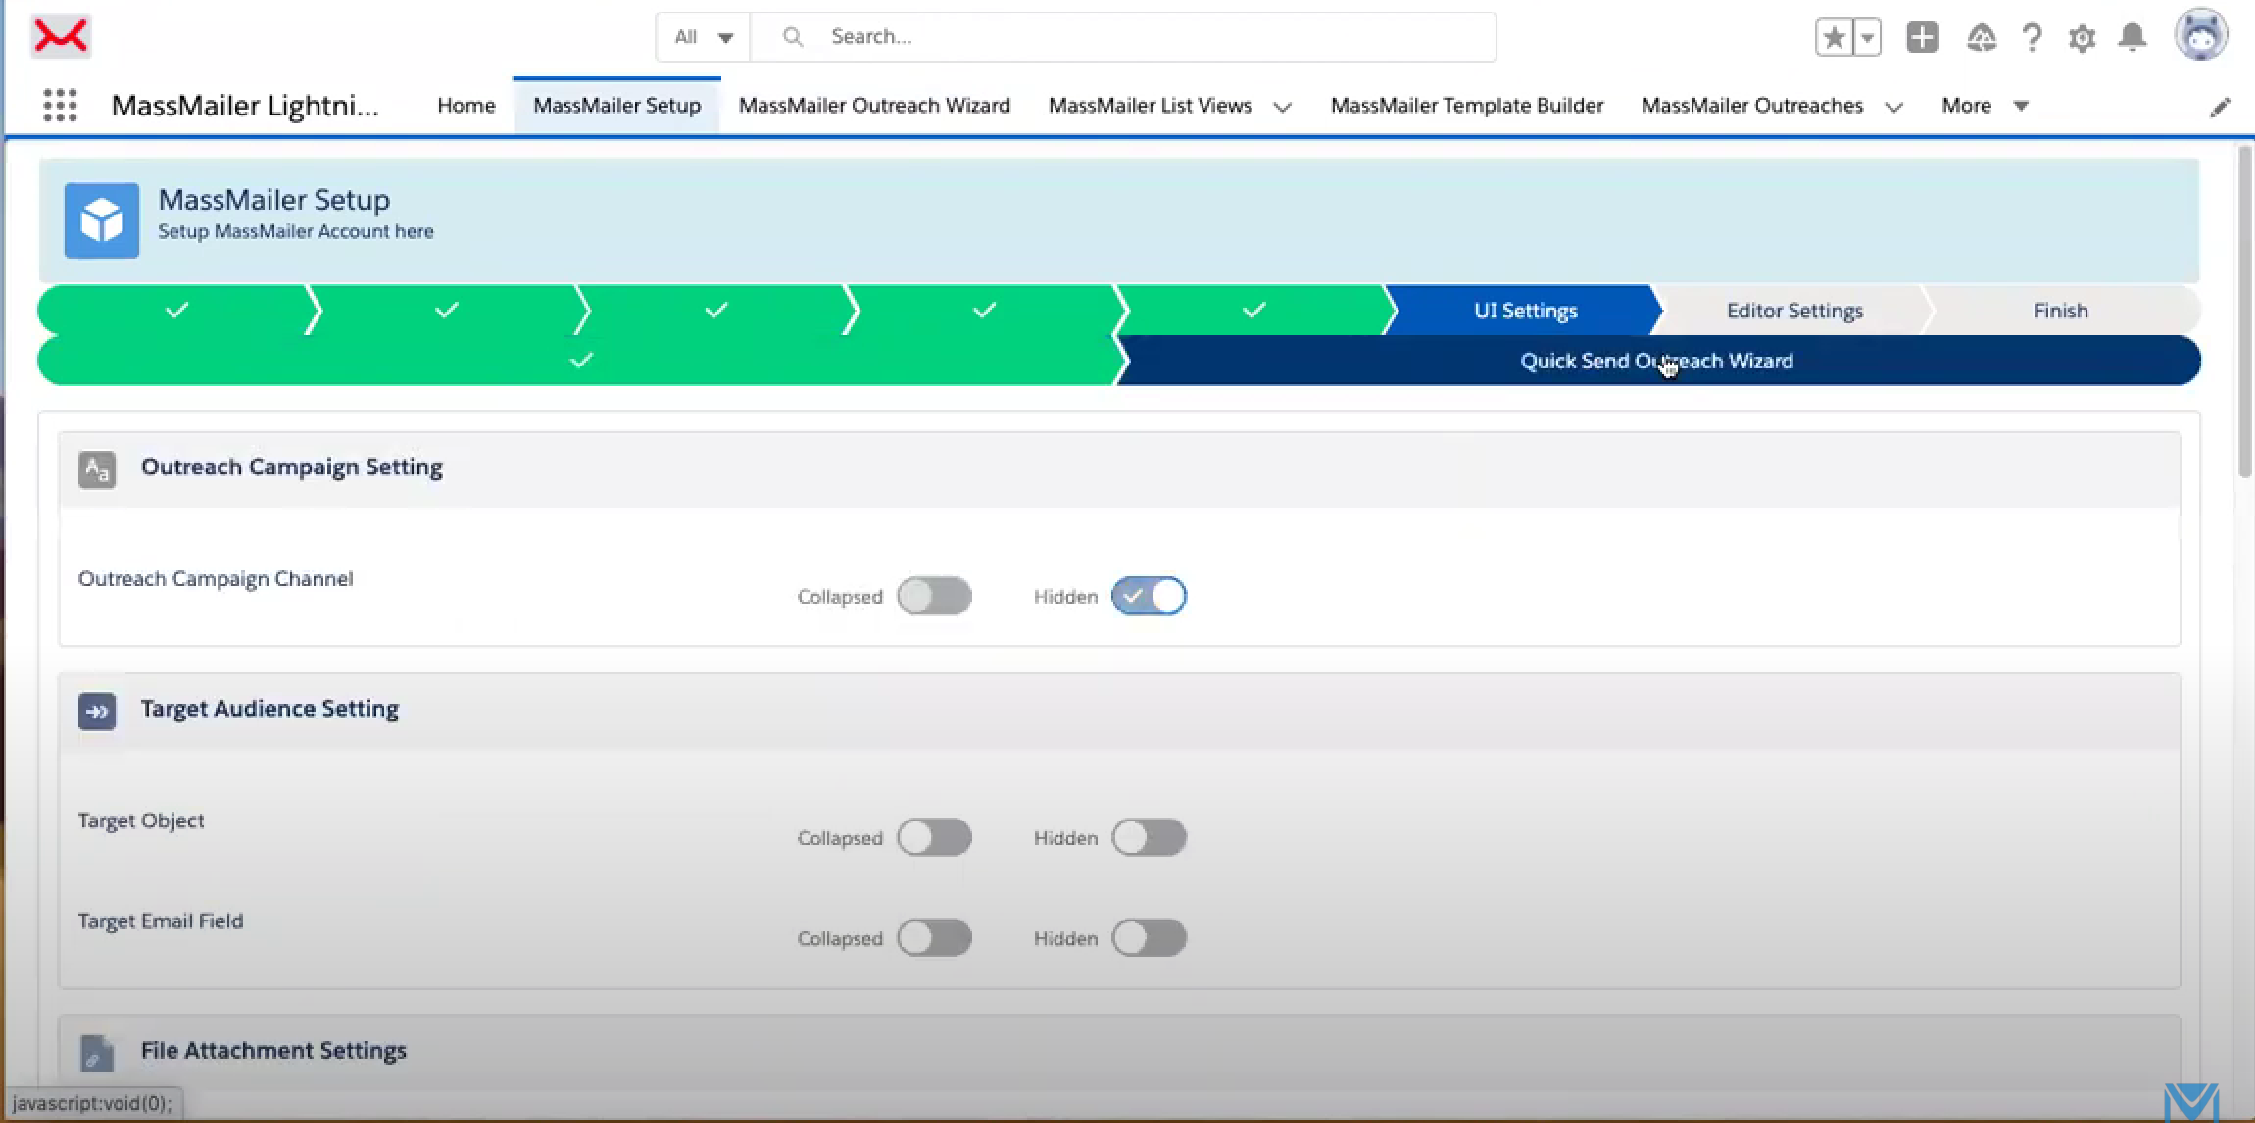Open the Help question mark icon
Screen dimensions: 2255x1123
coord(2032,38)
